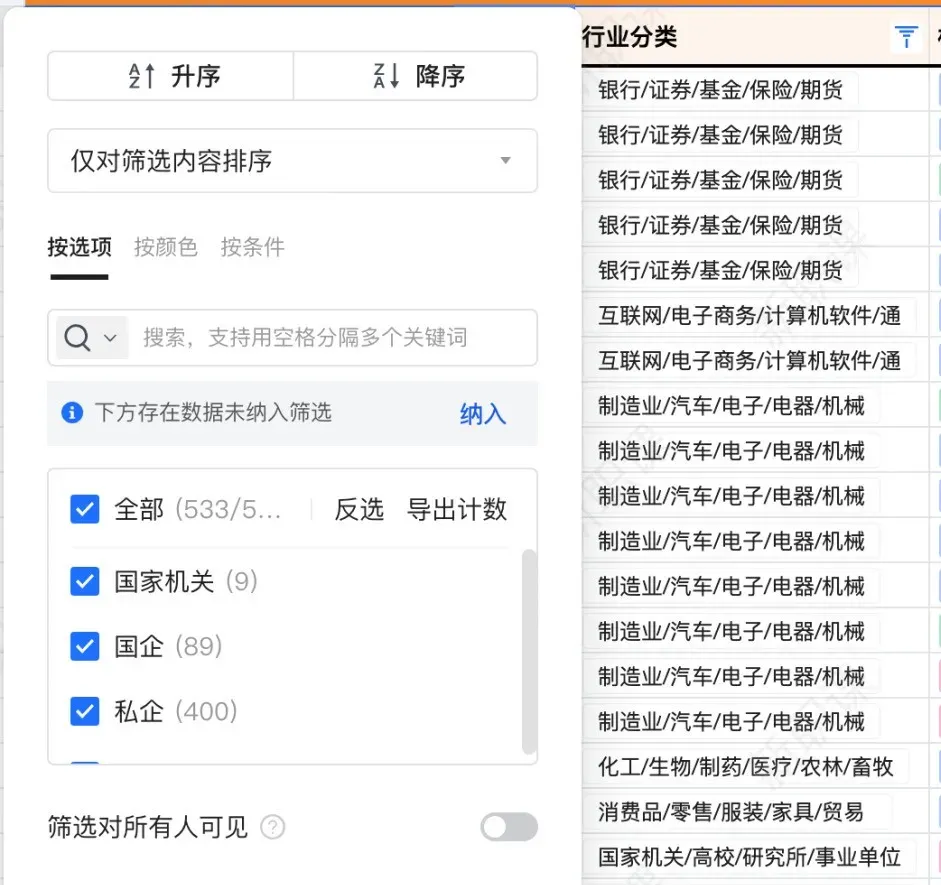Click the help question mark near 筛选对所有人可见

[272, 827]
